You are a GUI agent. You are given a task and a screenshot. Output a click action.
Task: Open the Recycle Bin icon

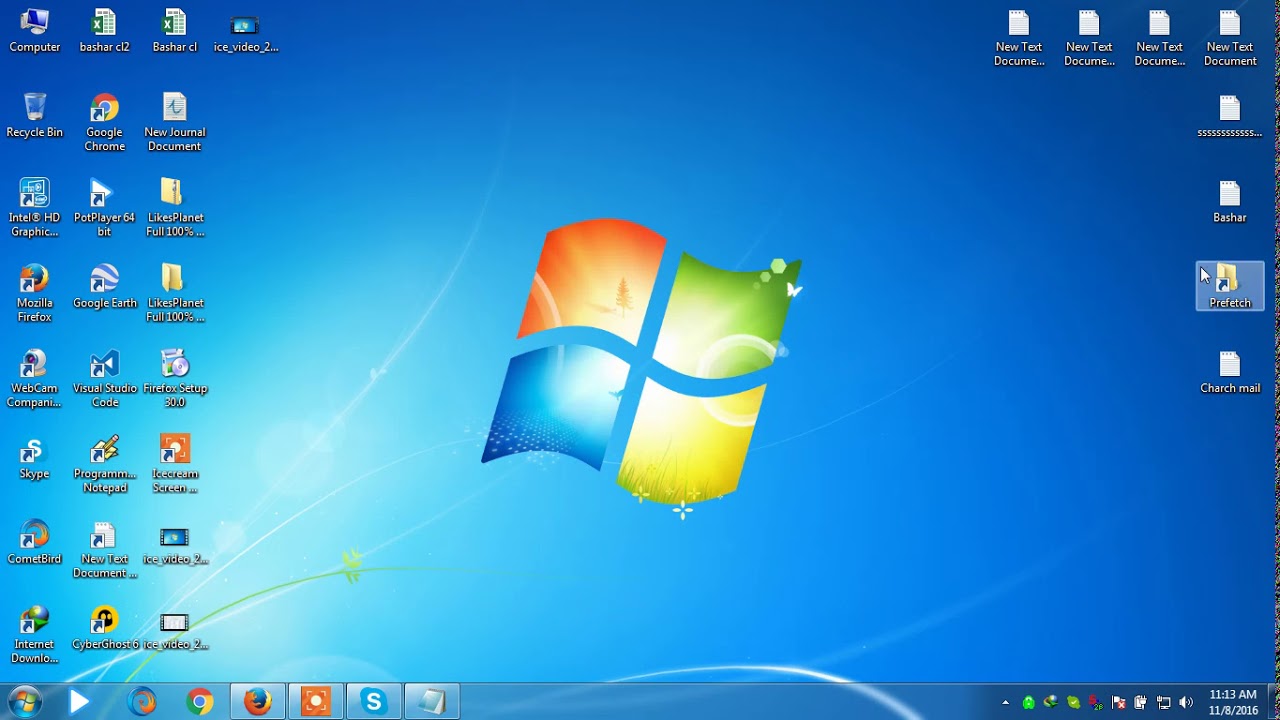(35, 115)
